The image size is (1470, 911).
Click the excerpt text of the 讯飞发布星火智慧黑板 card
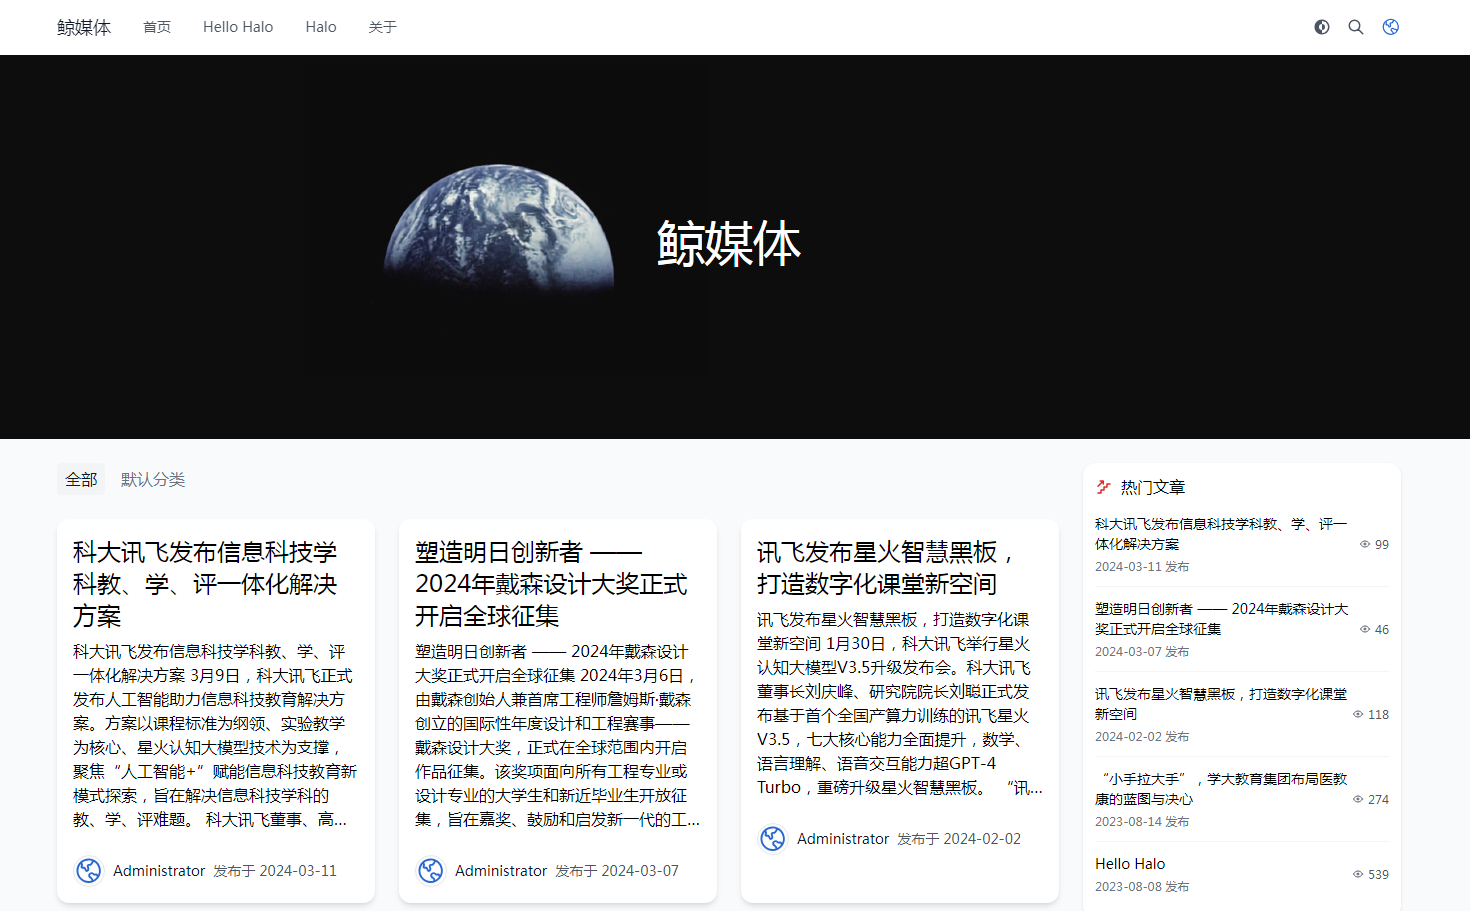(899, 704)
